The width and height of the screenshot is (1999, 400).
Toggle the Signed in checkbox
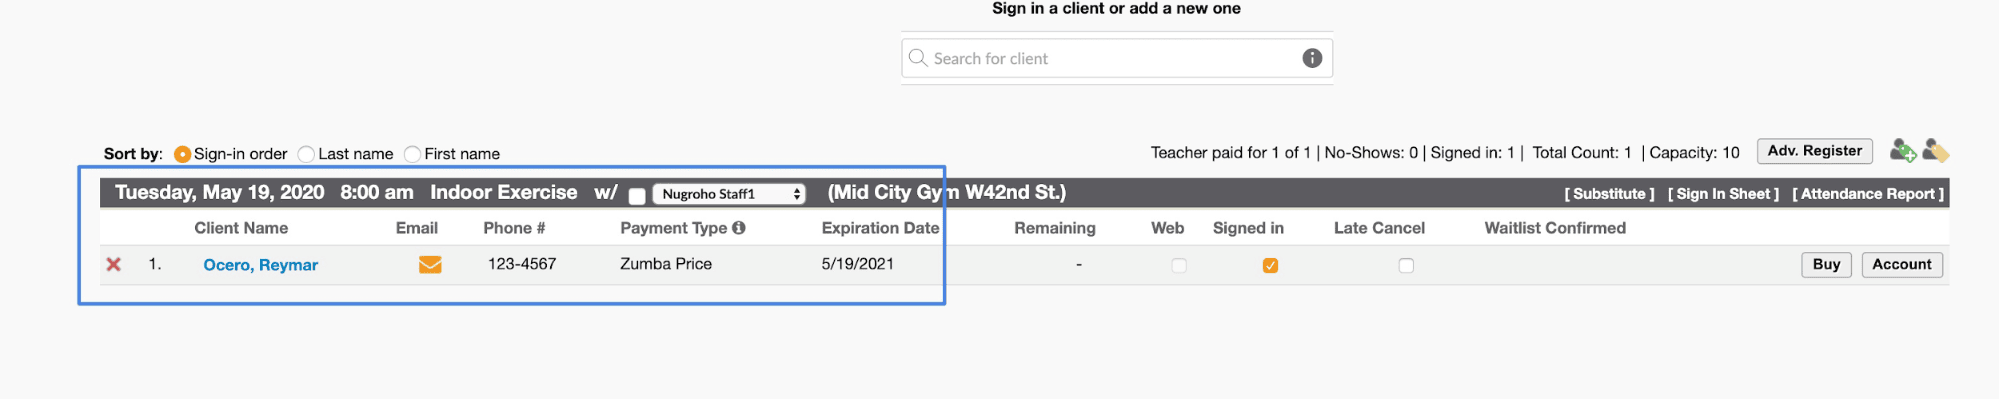[x=1270, y=265]
